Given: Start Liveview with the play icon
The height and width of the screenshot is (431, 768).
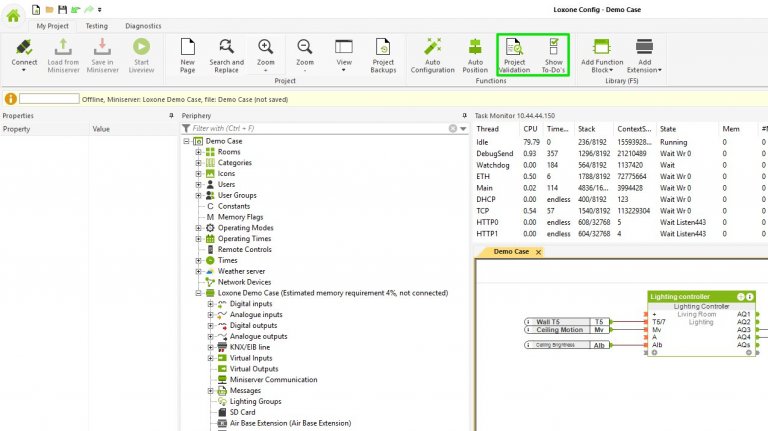Looking at the screenshot, I should 142,47.
